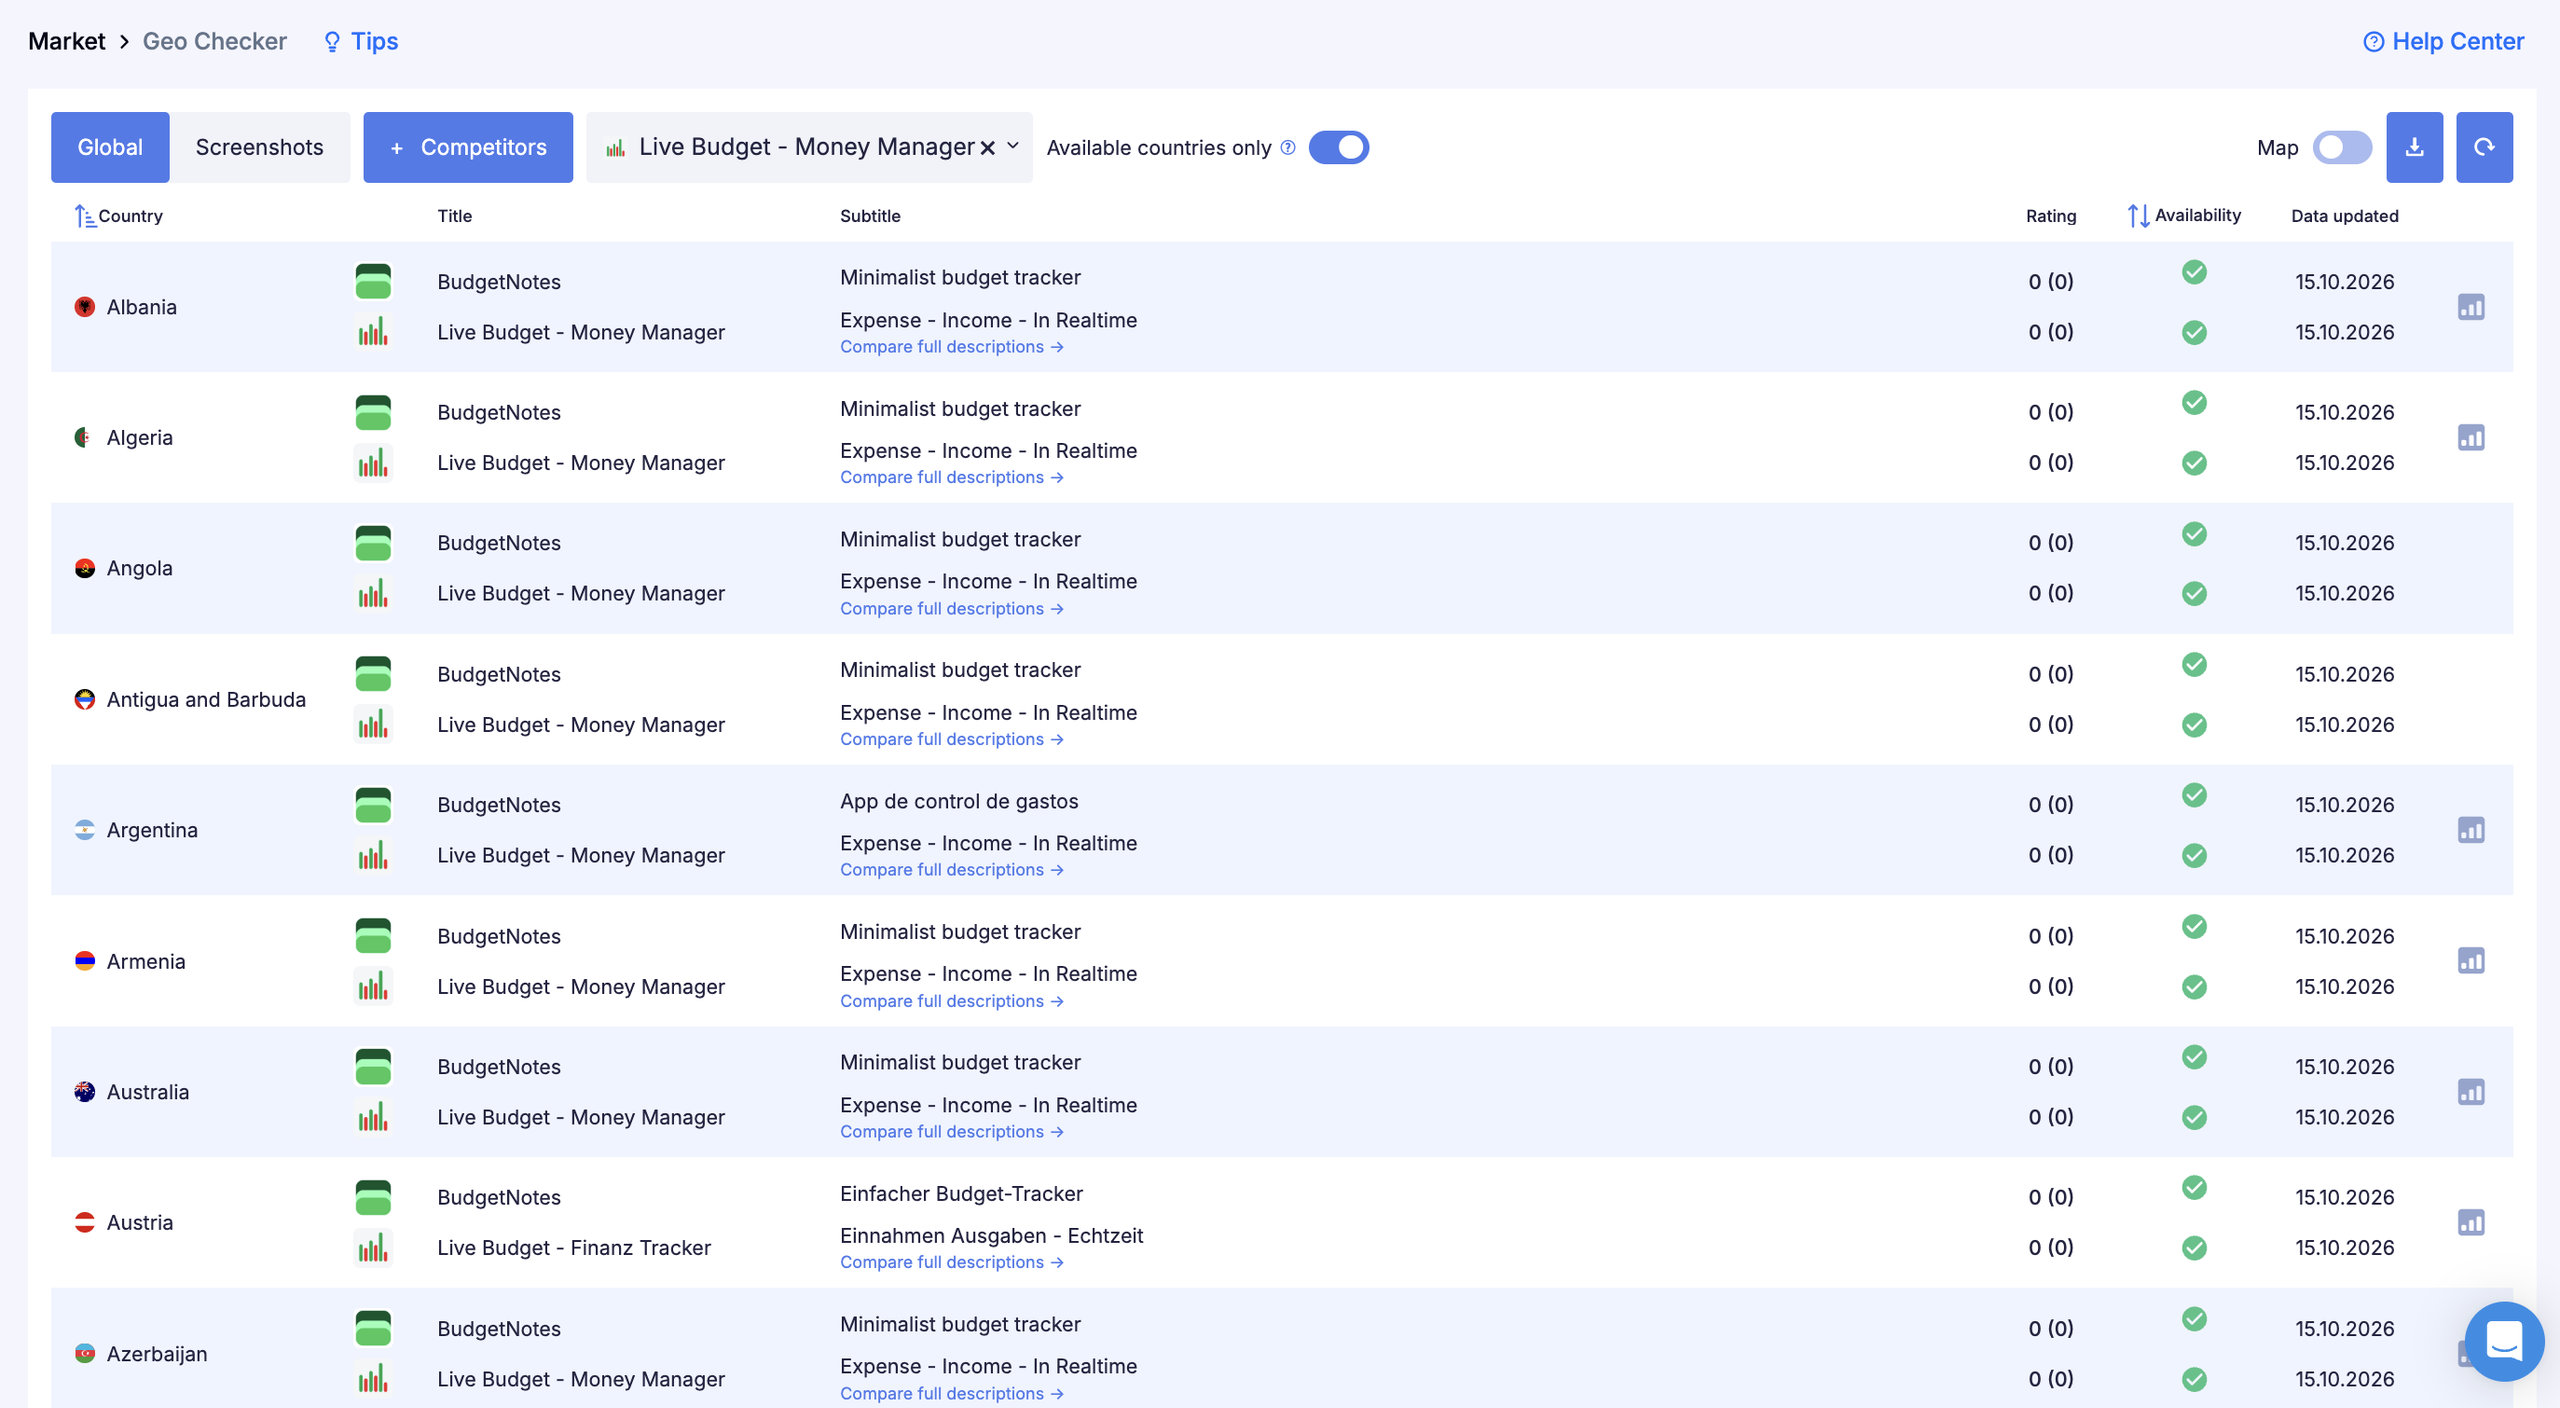This screenshot has width=2560, height=1408.
Task: Open chart icon in Argentina row
Action: [x=2471, y=830]
